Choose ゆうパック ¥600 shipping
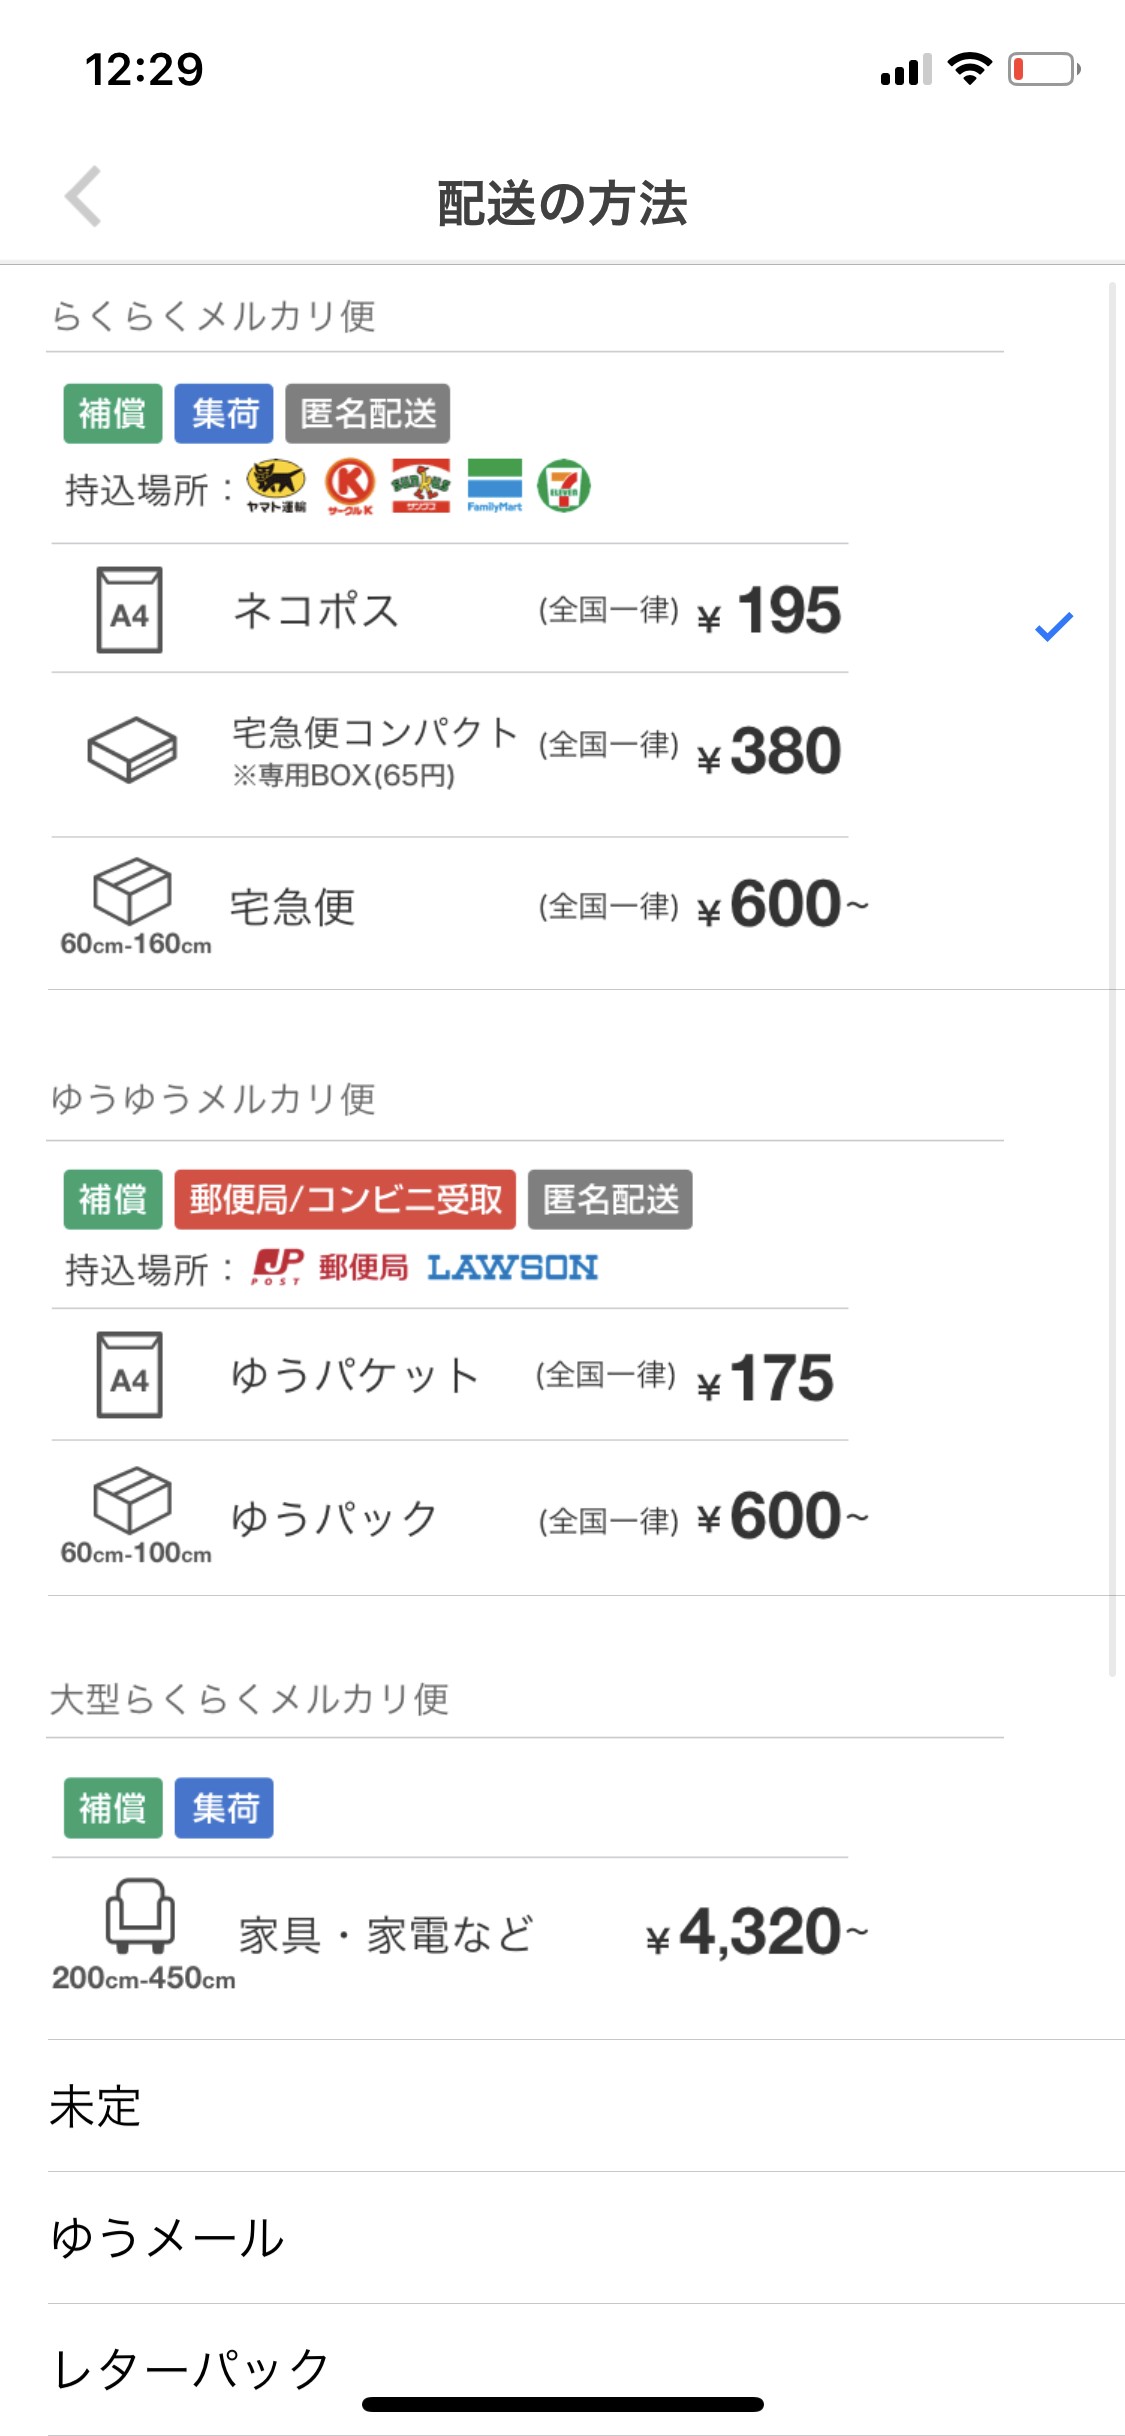 pyautogui.click(x=450, y=1517)
